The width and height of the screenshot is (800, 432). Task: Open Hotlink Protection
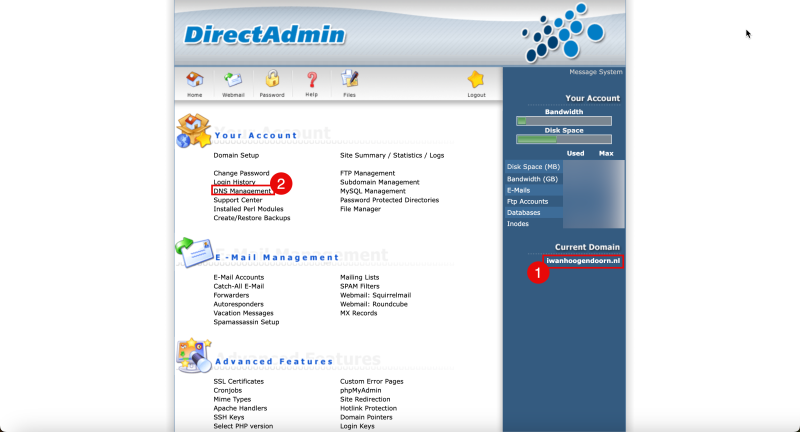368,408
